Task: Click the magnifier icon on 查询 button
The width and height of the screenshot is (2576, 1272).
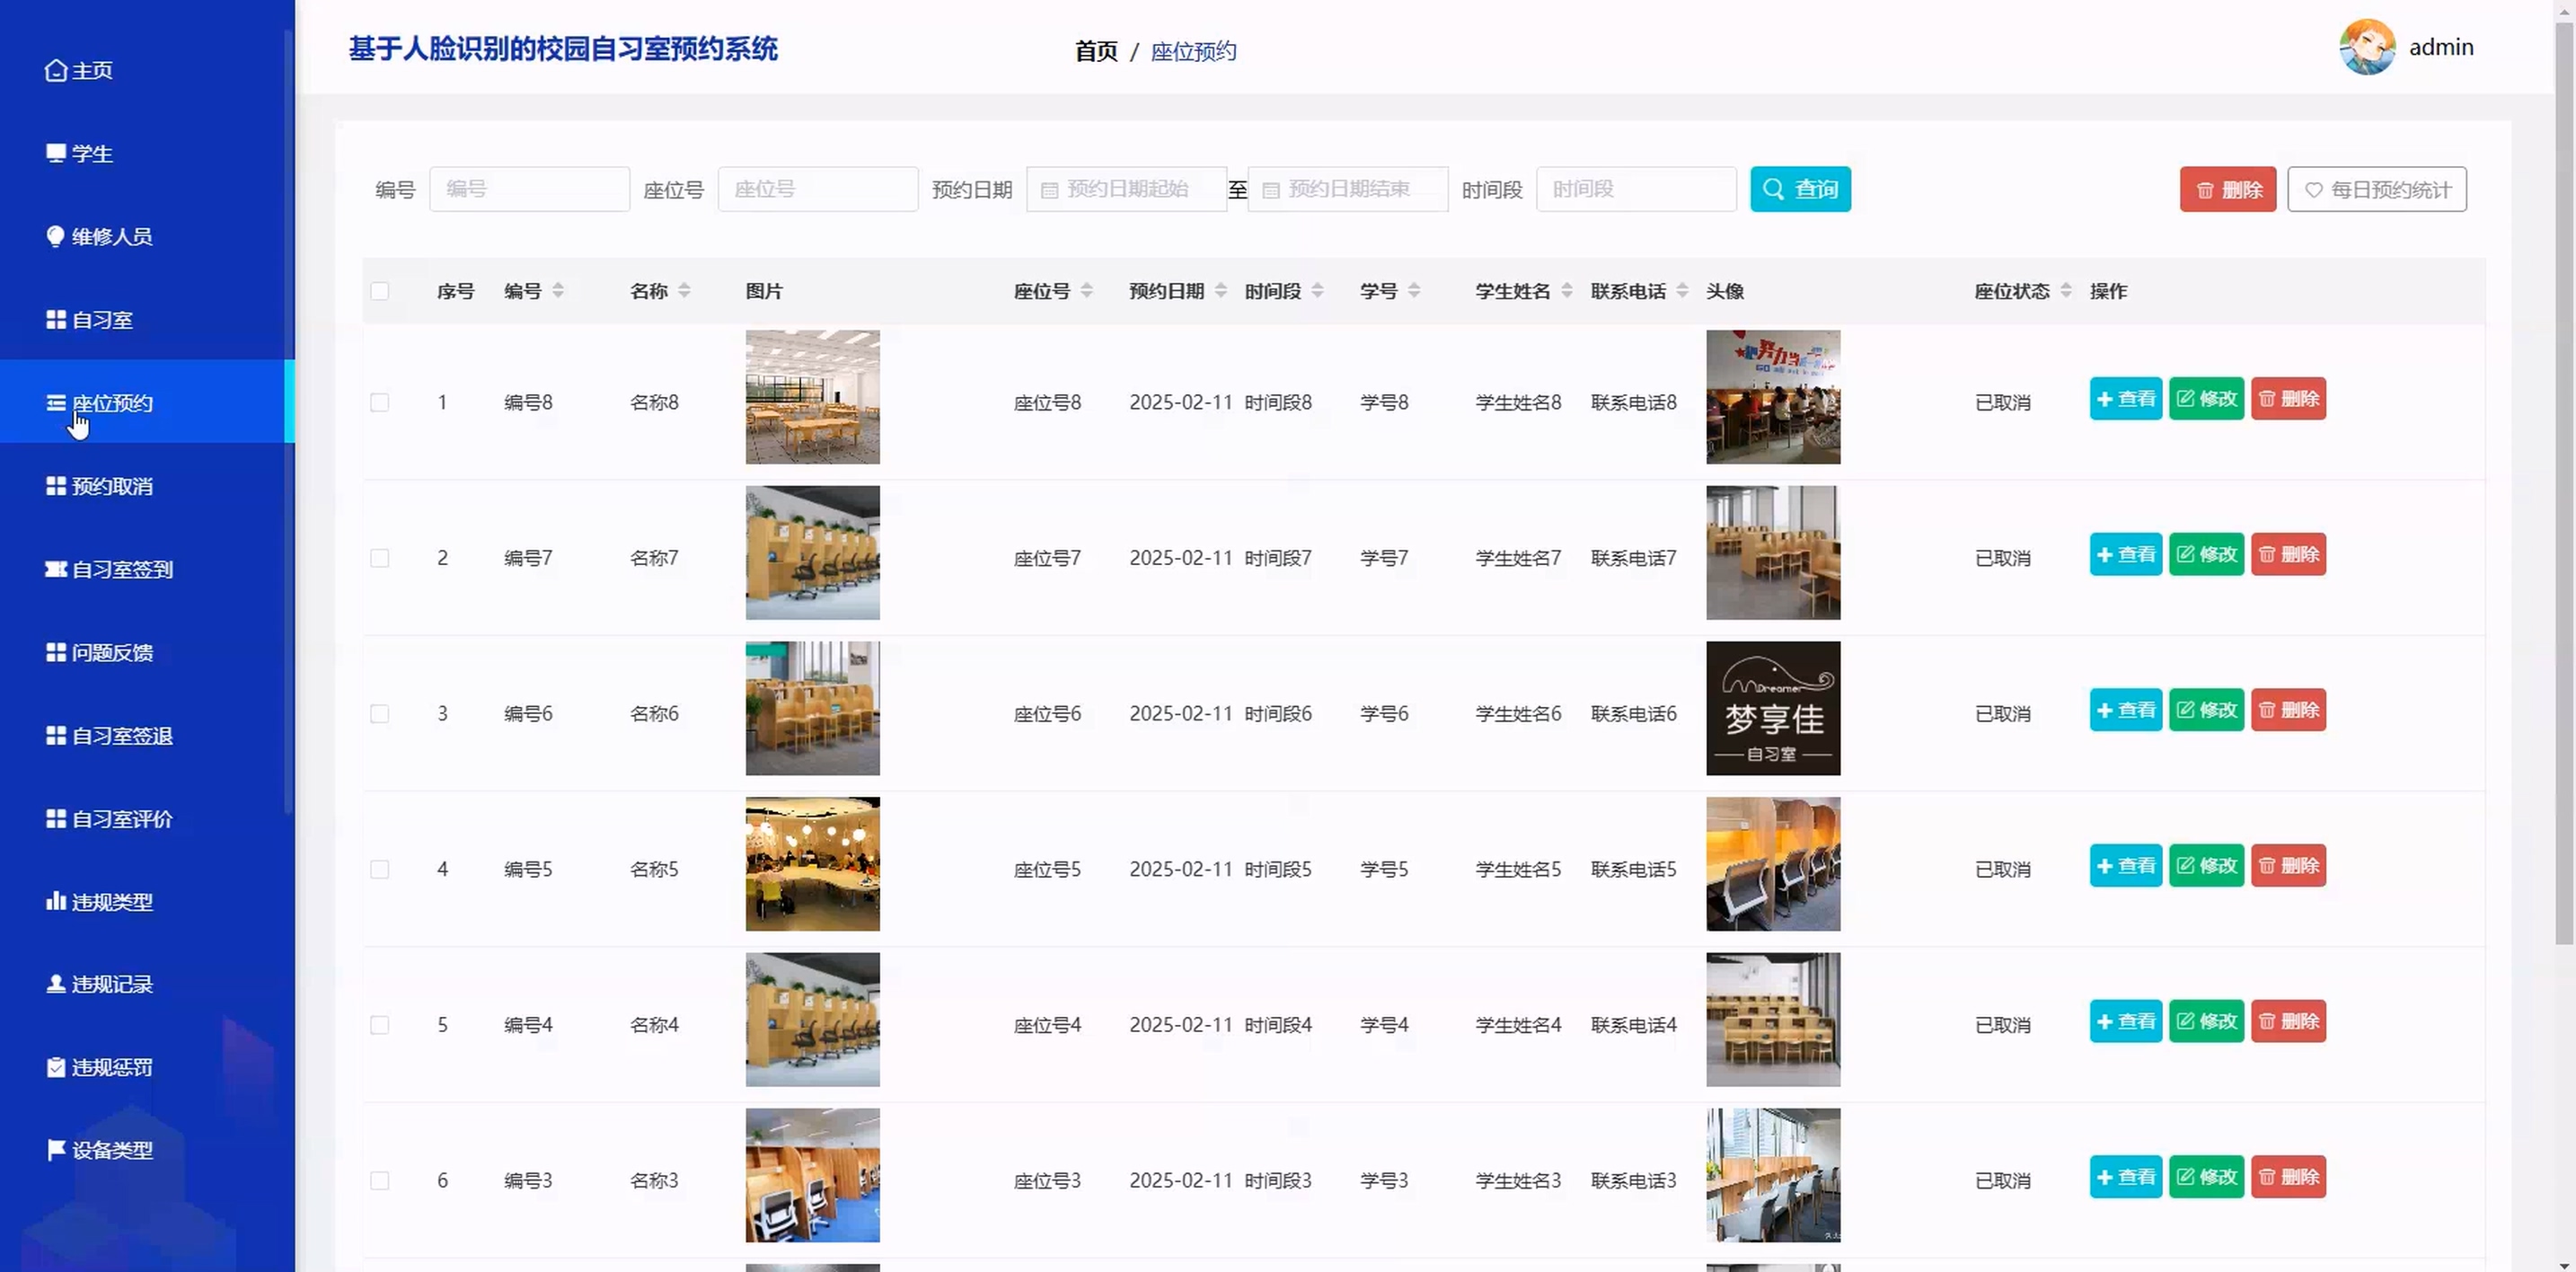Action: tap(1773, 189)
